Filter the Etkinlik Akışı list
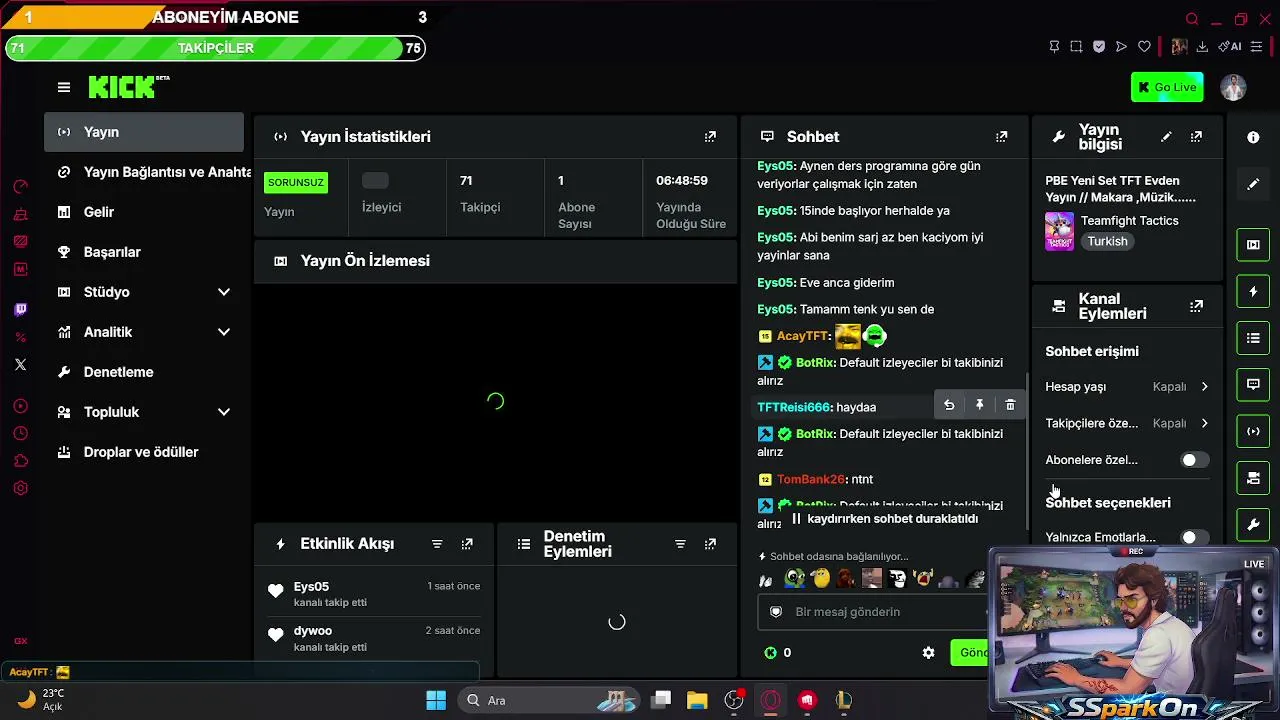Image resolution: width=1280 pixels, height=720 pixels. point(437,544)
